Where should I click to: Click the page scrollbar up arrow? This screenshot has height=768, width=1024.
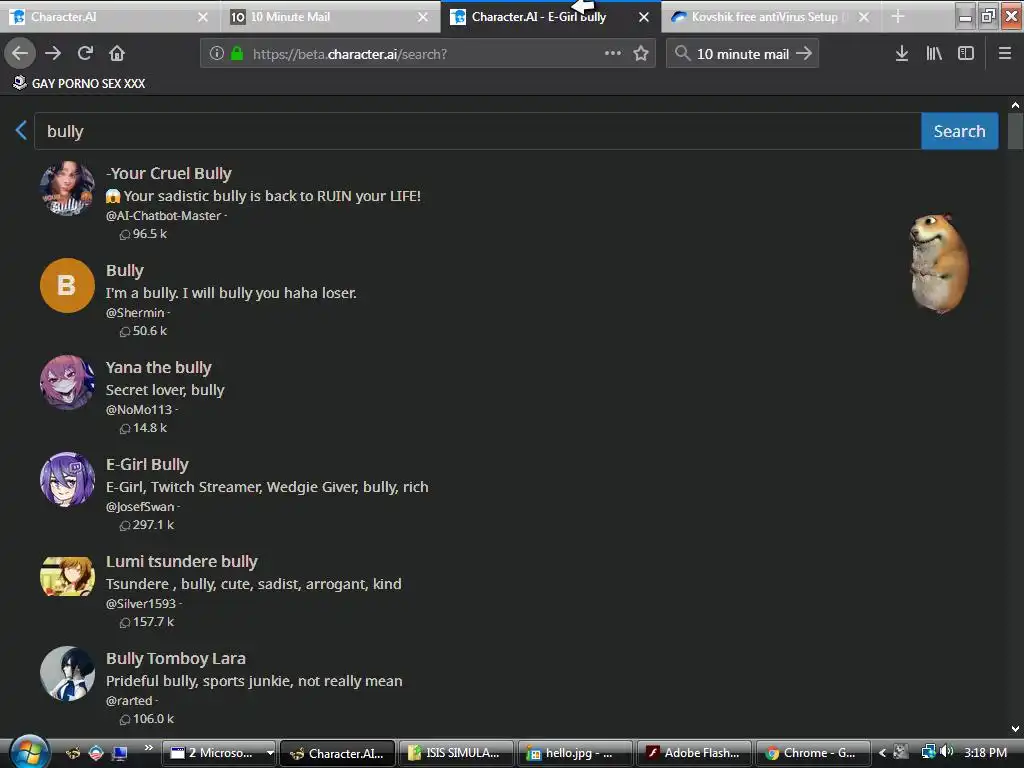(1015, 104)
